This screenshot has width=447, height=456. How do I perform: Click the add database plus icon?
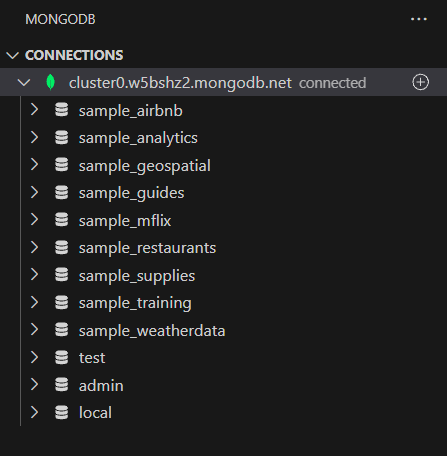[420, 82]
